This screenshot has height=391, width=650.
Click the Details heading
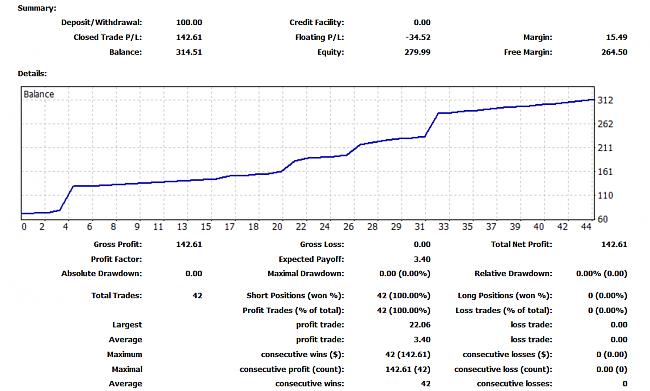coord(32,73)
